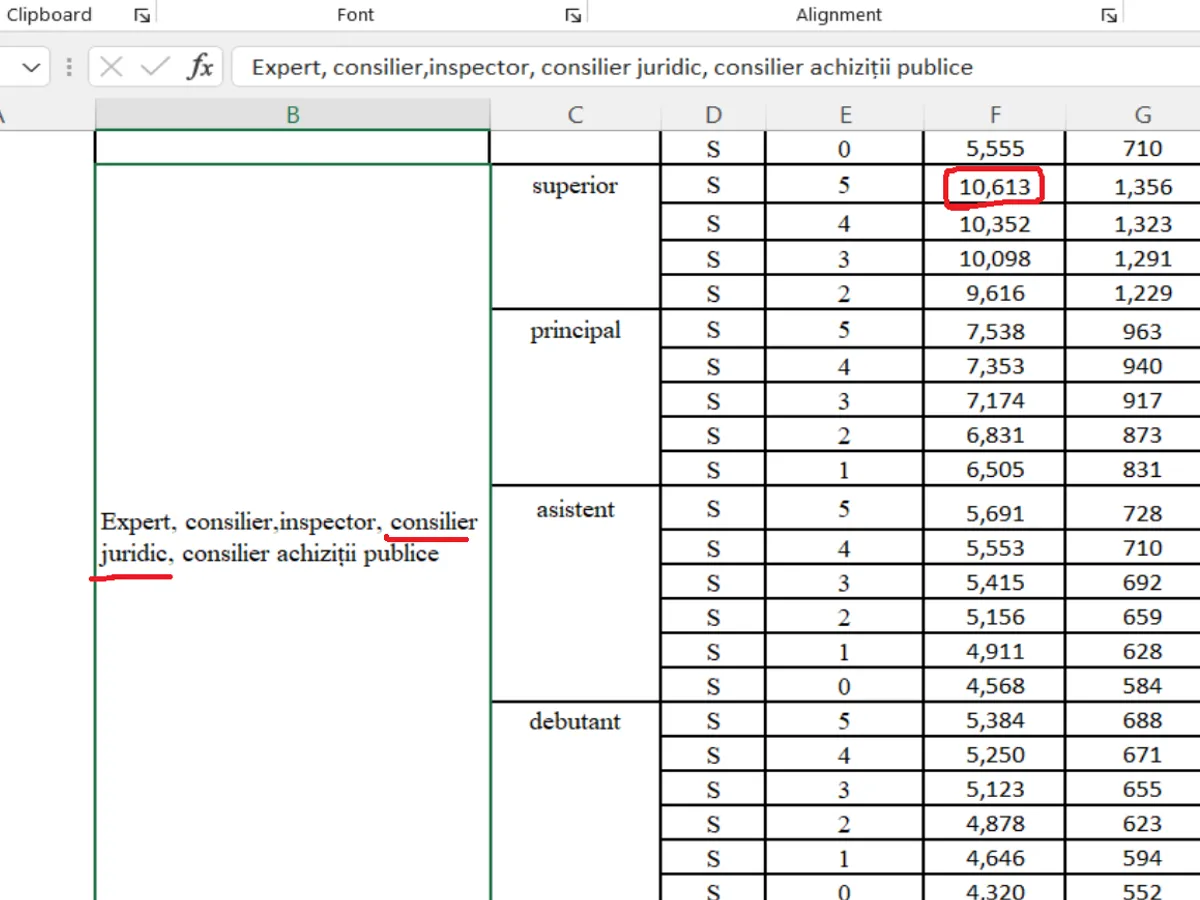Click into the formula bar text
This screenshot has width=1200, height=900.
[x=700, y=67]
